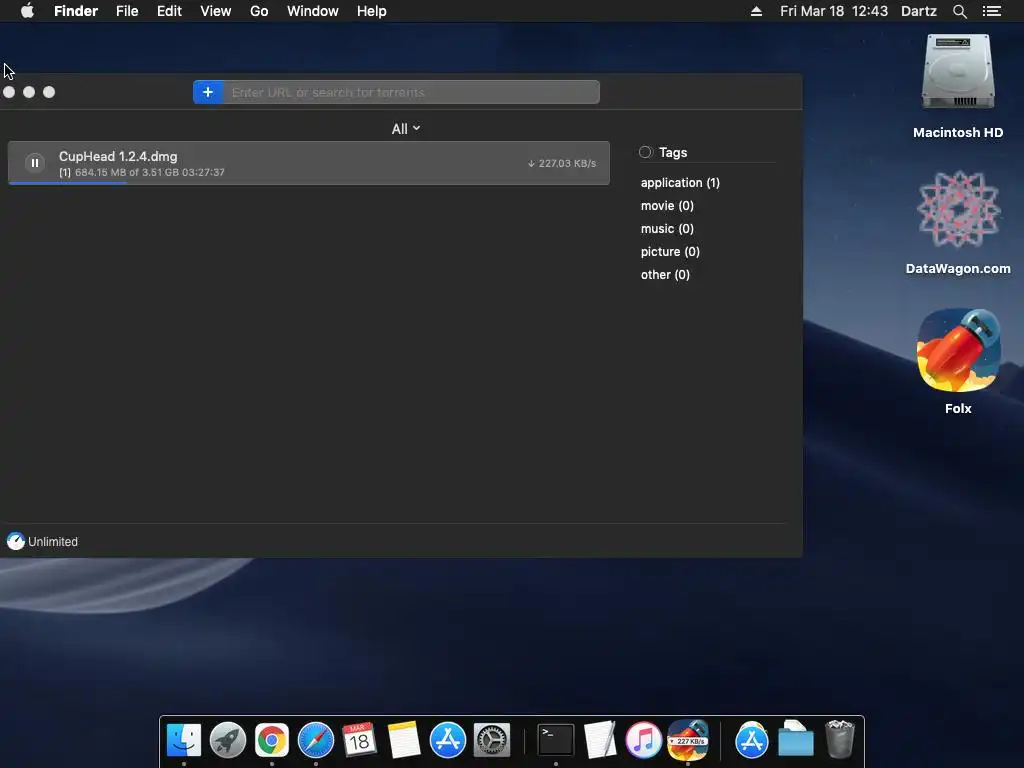
Task: Open the App Store beside Notes in the Dock
Action: (x=447, y=740)
